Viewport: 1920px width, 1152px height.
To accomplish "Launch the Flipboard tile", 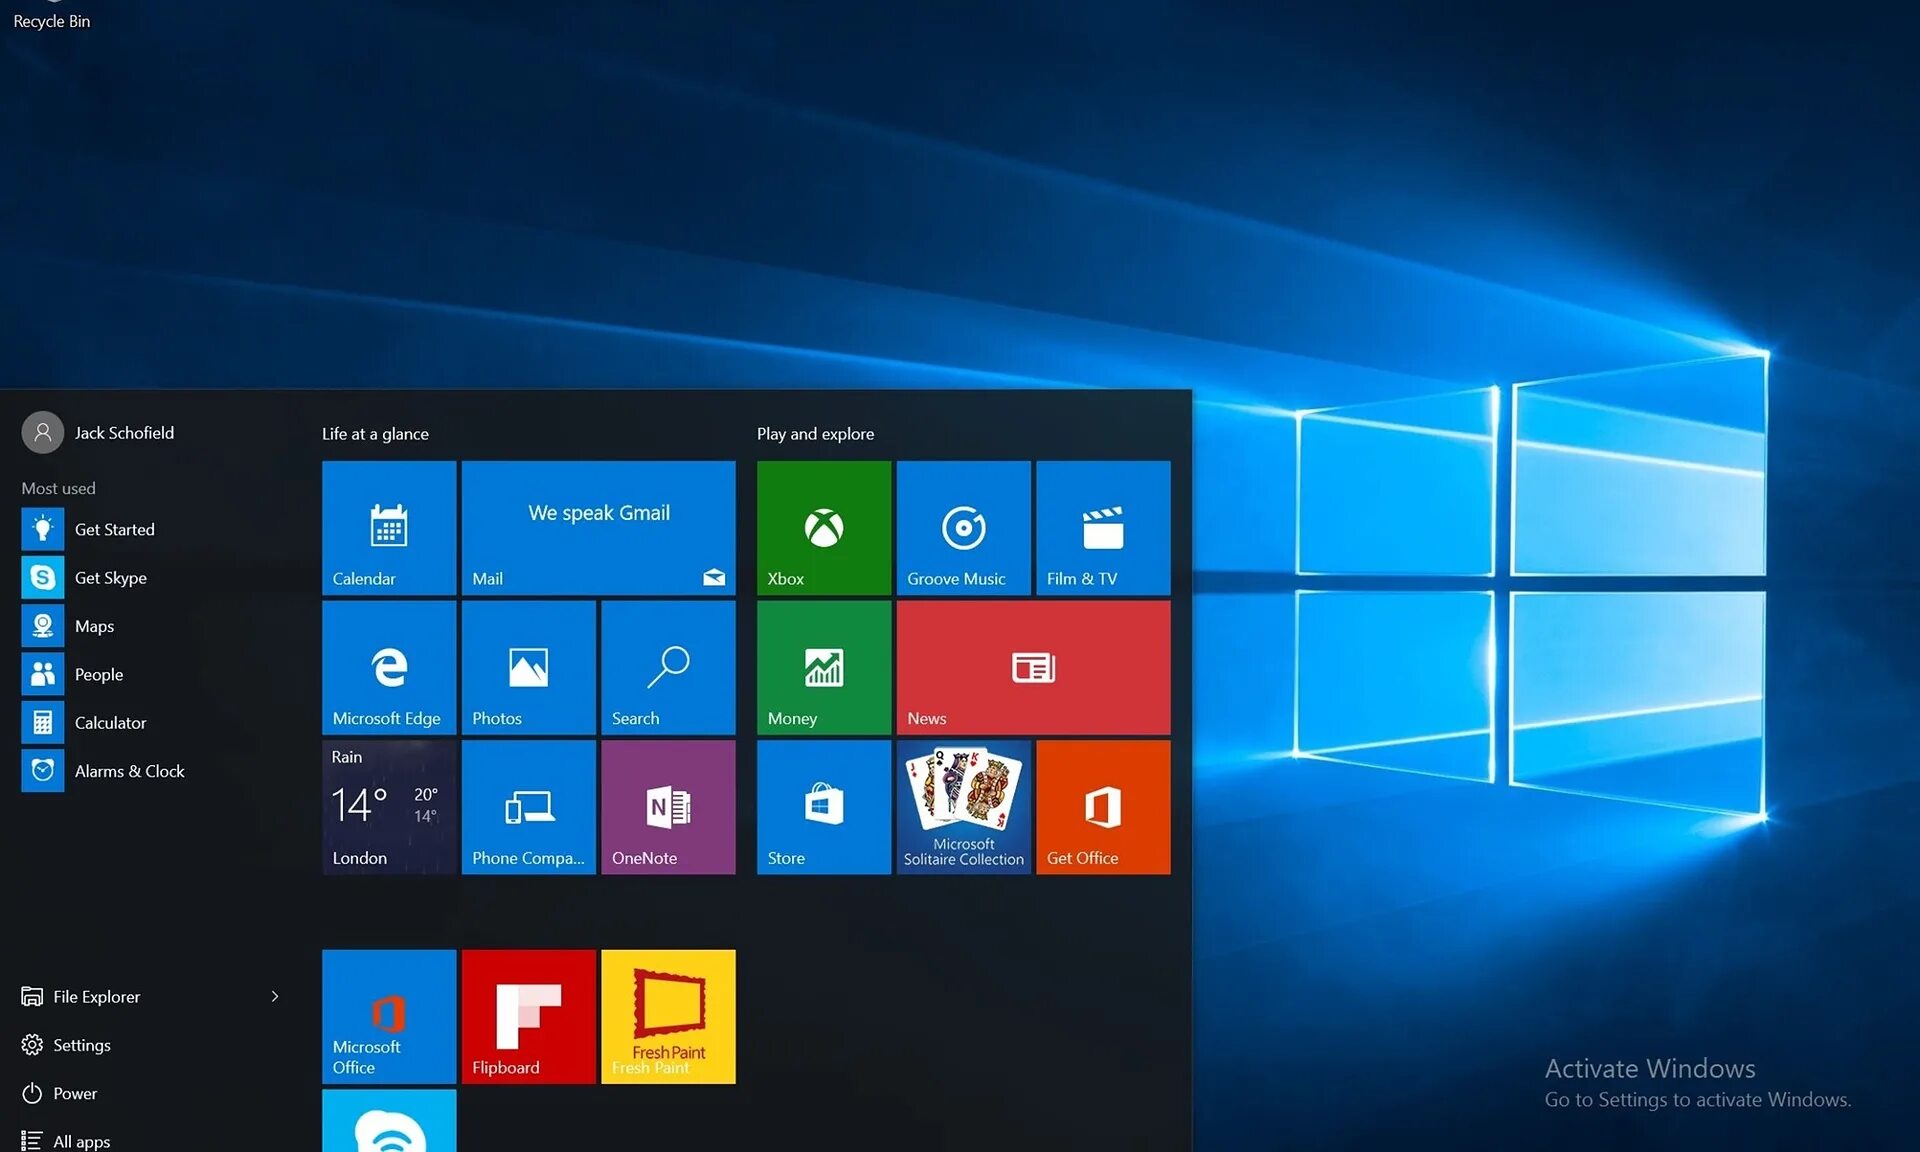I will click(528, 1016).
